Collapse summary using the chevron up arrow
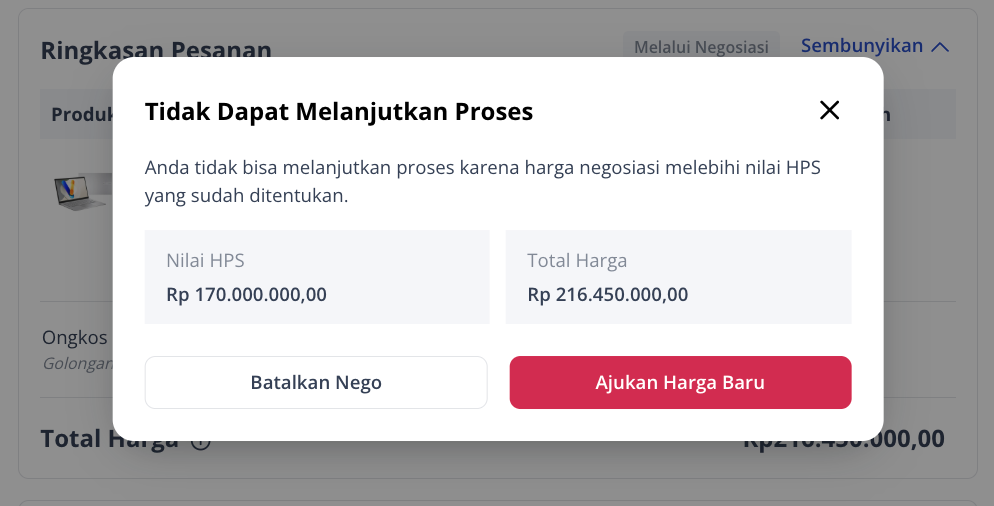Viewport: 994px width, 506px height. click(940, 47)
